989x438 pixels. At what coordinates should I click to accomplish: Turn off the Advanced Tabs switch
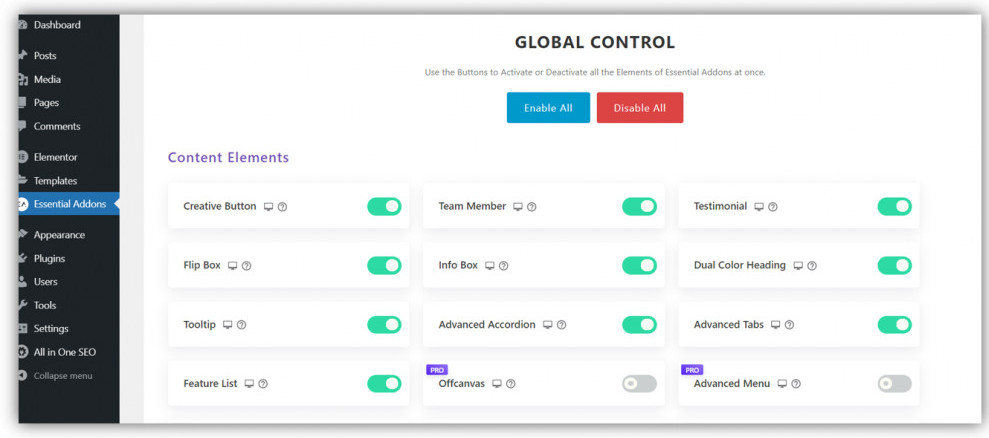894,325
